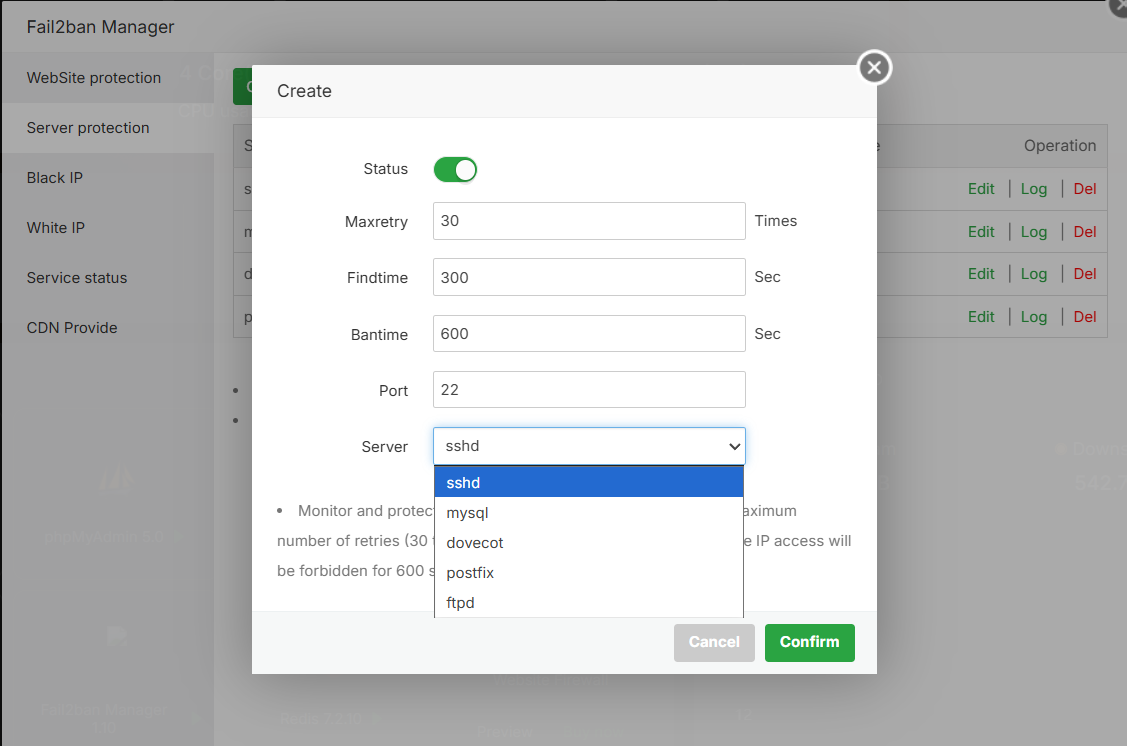
Task: Select sshd from the server list
Action: pyautogui.click(x=589, y=483)
